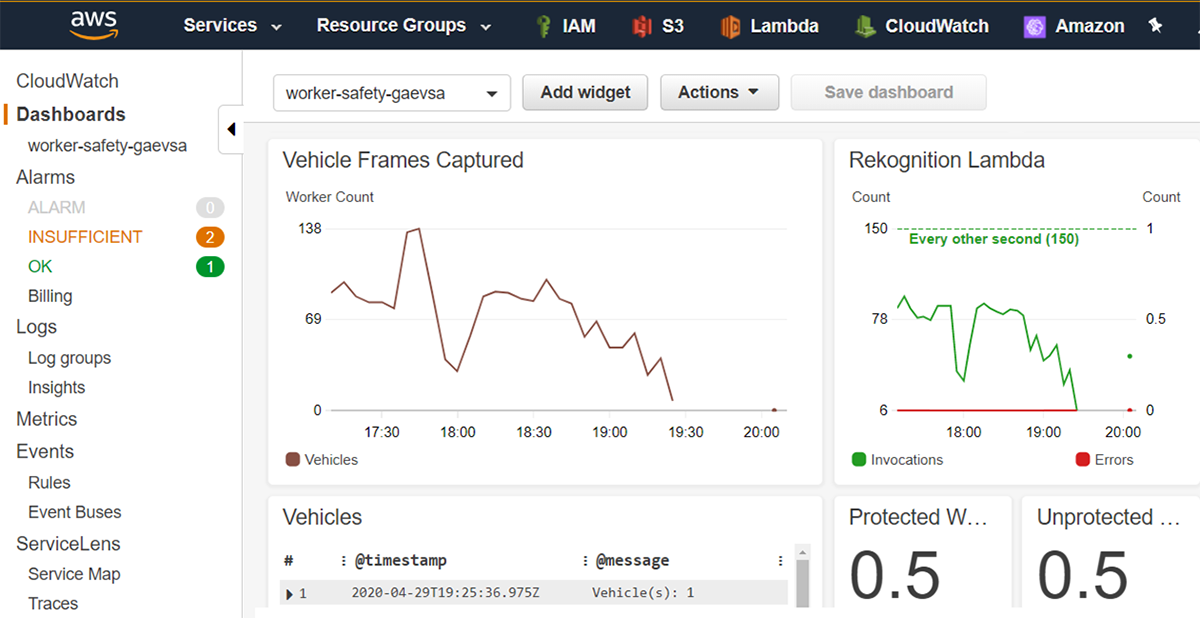Open Insights in the sidebar
The height and width of the screenshot is (618, 1200).
[56, 388]
